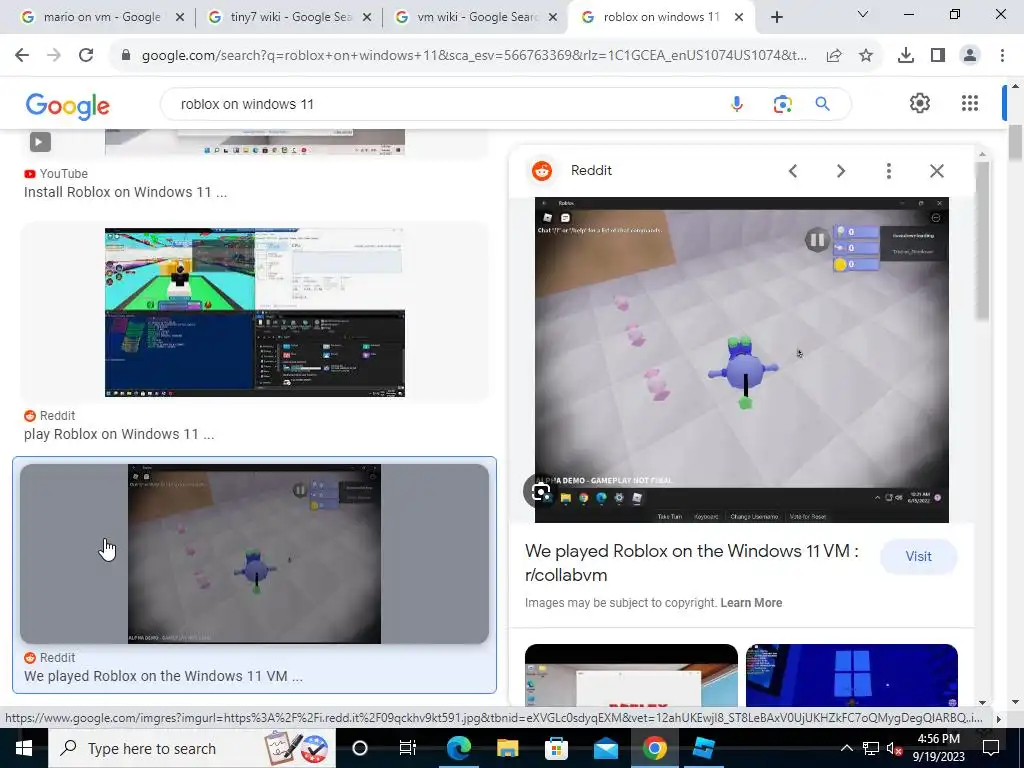Open the Windows Start menu
The height and width of the screenshot is (768, 1024).
point(24,748)
